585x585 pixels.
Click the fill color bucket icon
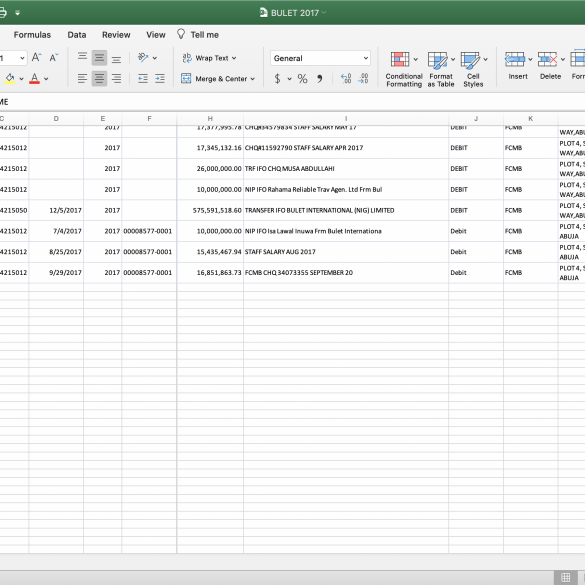pyautogui.click(x=10, y=78)
